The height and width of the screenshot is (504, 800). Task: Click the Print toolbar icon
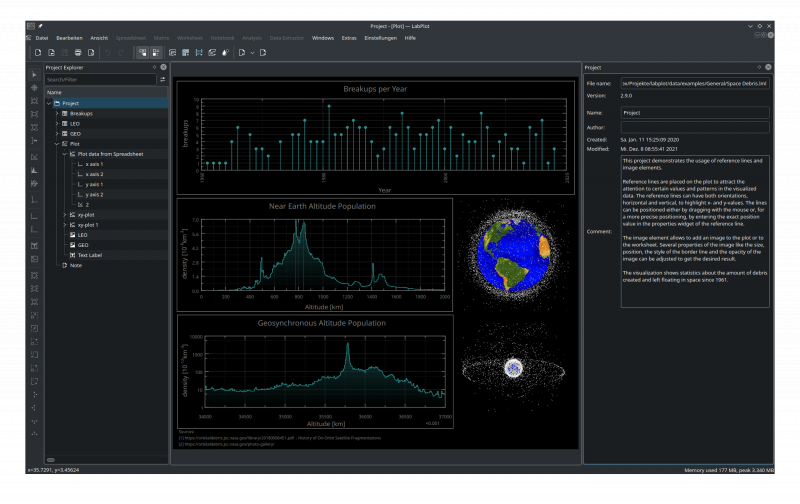click(x=78, y=53)
